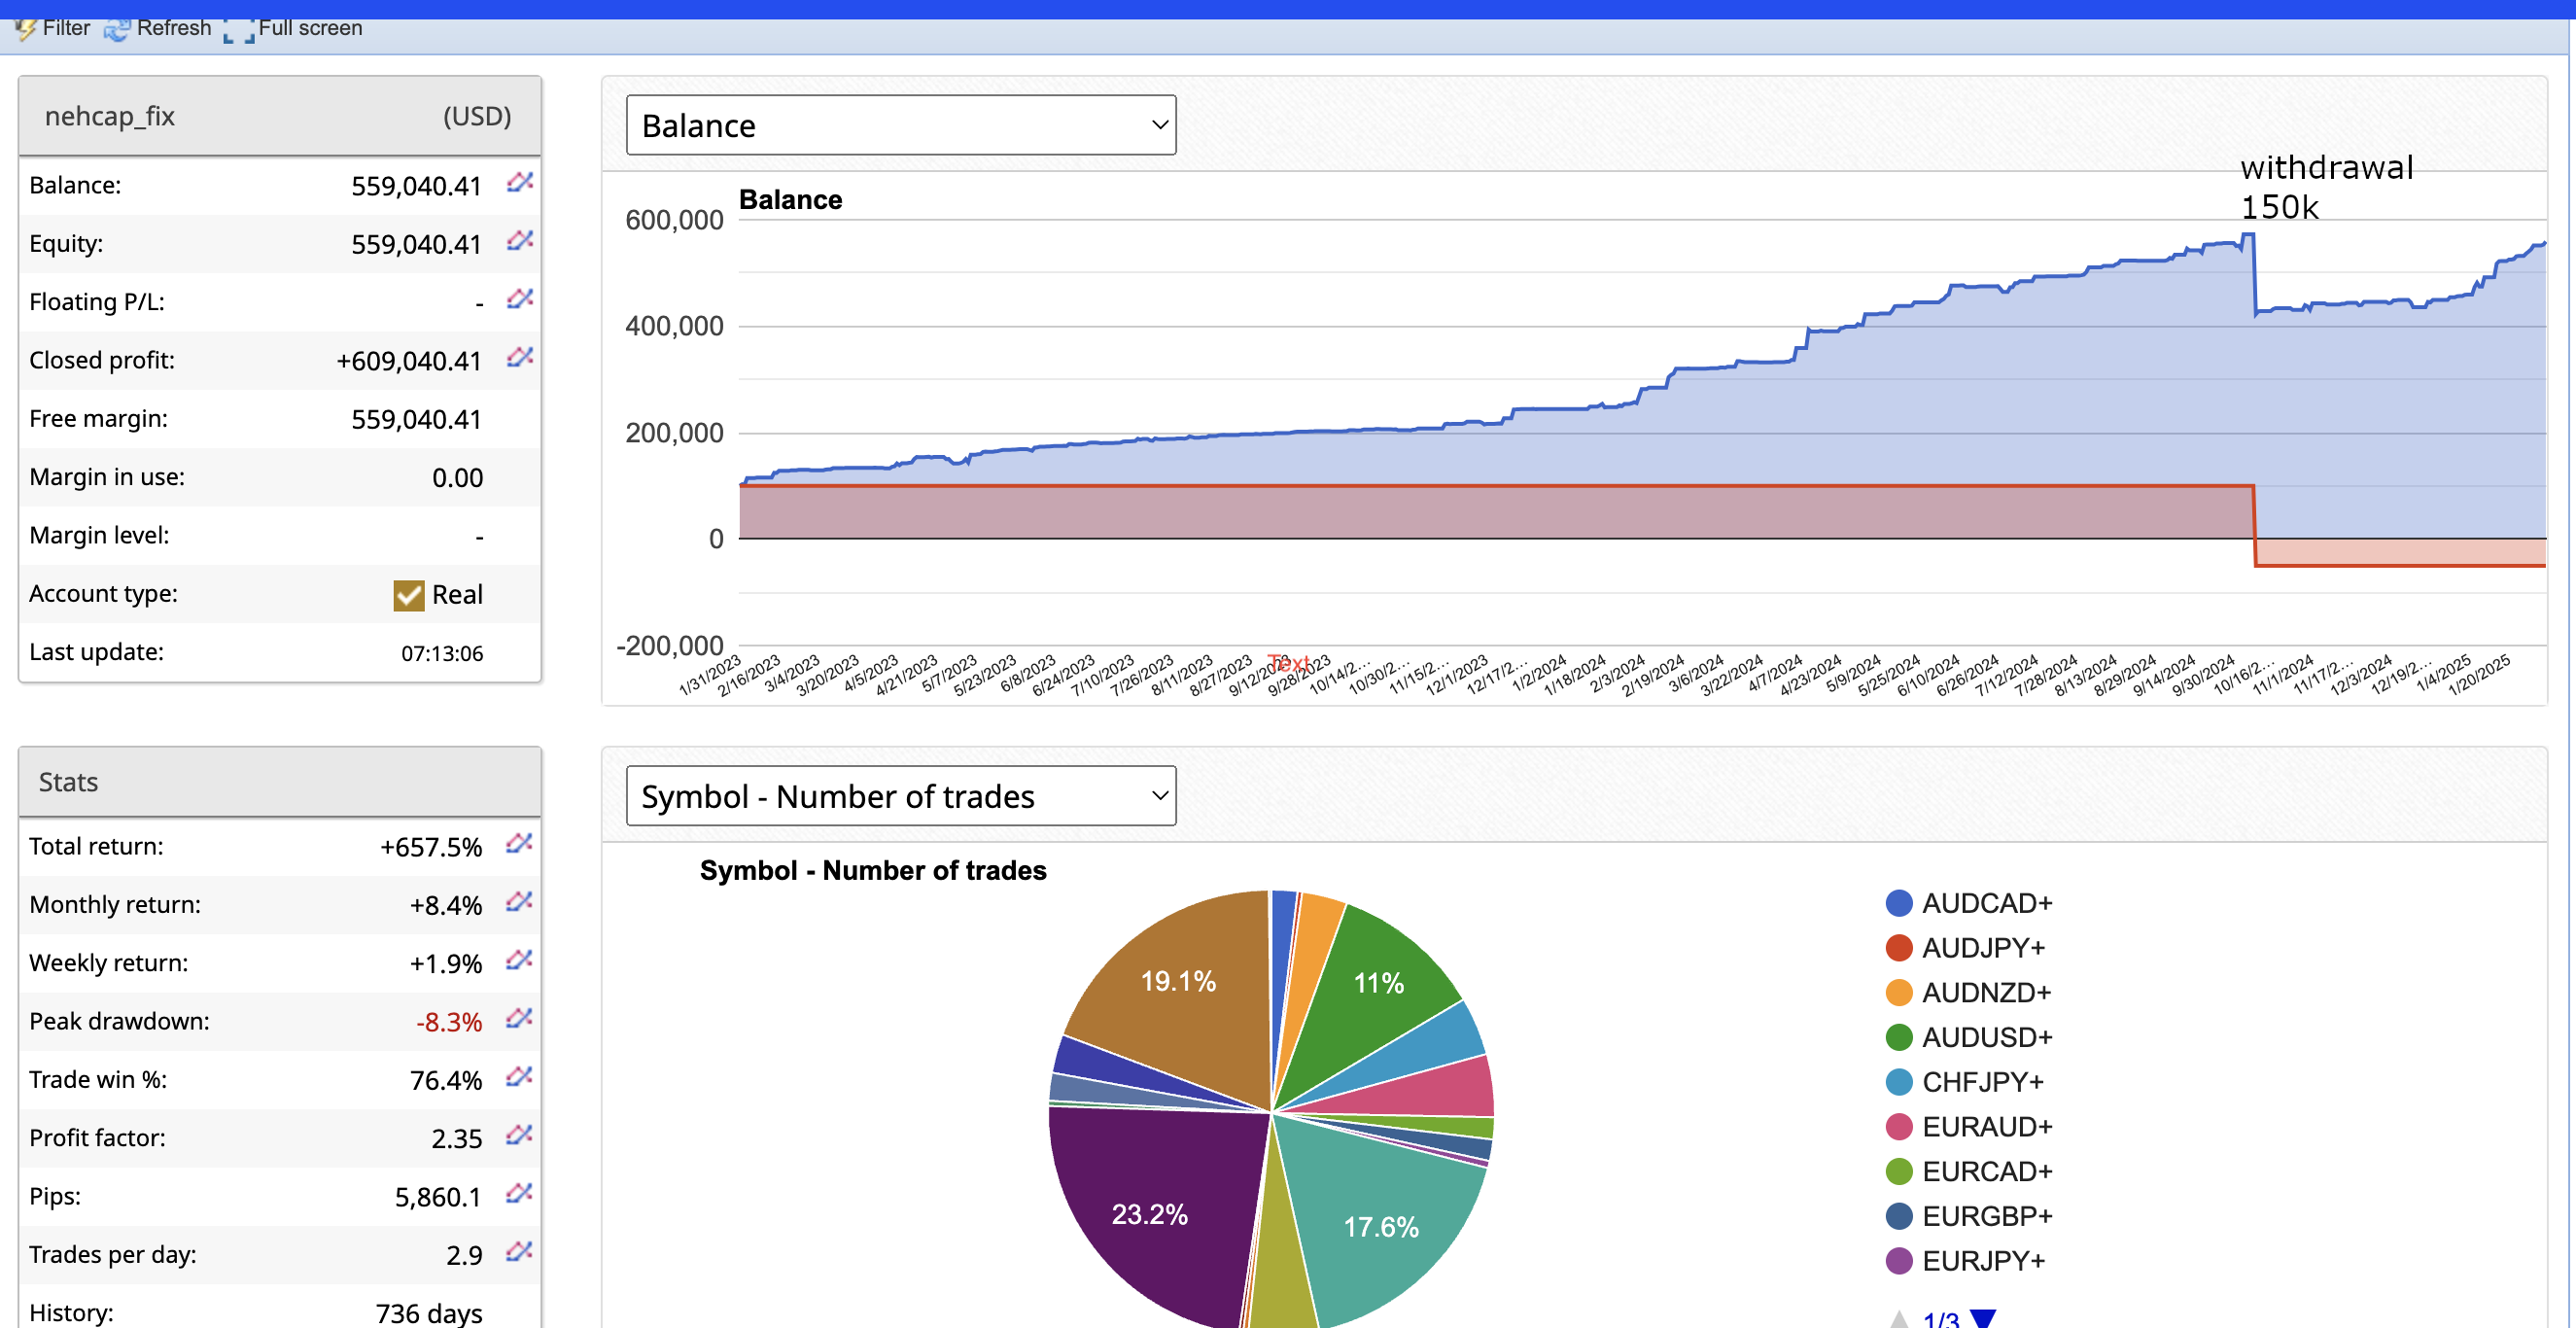Screen dimensions: 2576x1328
Task: Open the Balance chart type dropdown
Action: 900,125
